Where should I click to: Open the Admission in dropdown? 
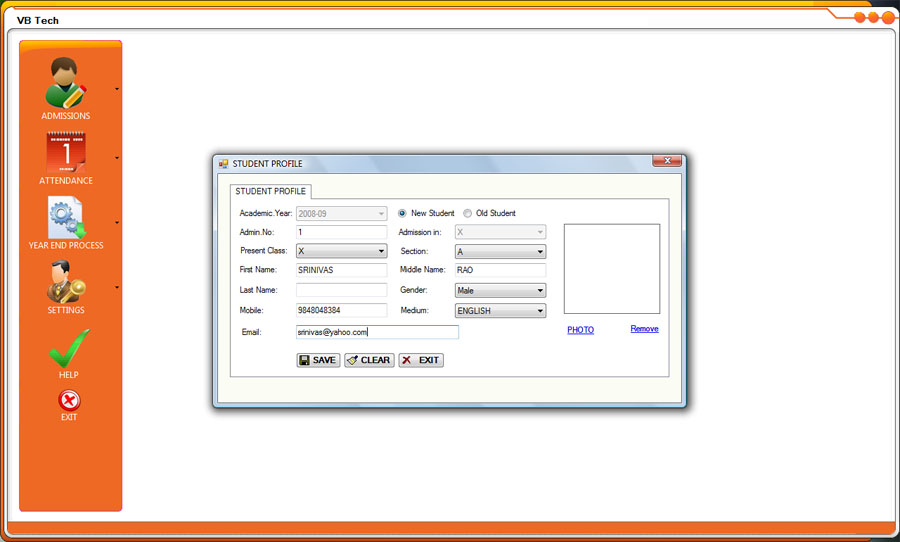(500, 232)
